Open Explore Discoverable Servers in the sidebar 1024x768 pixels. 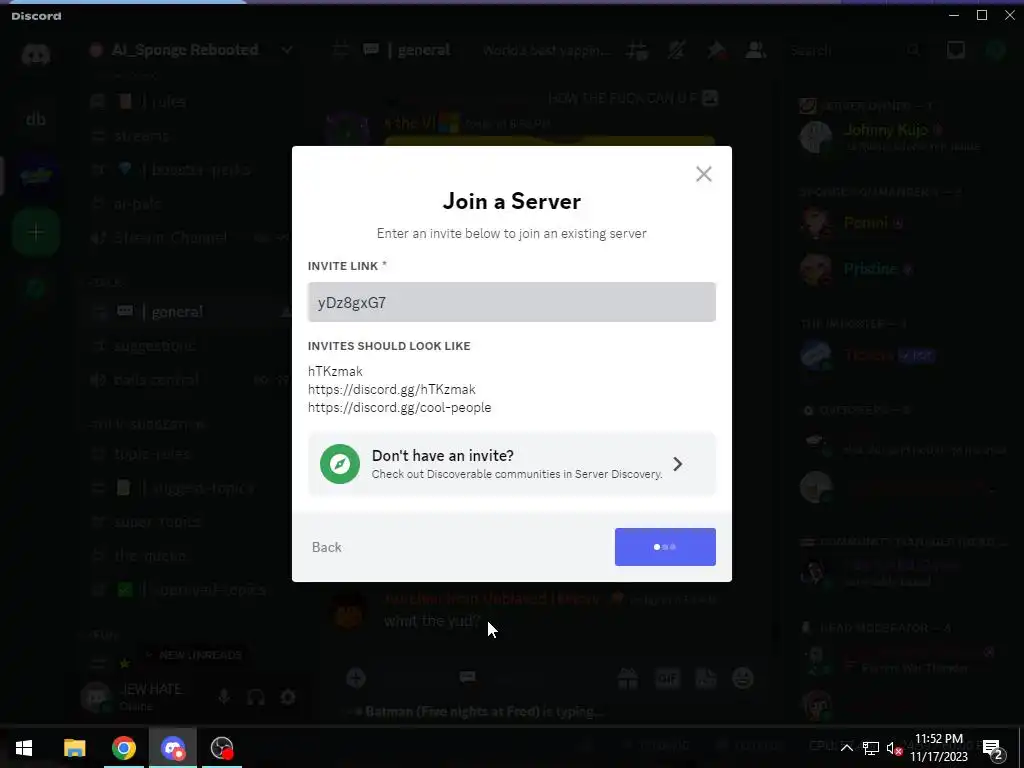pyautogui.click(x=36, y=288)
